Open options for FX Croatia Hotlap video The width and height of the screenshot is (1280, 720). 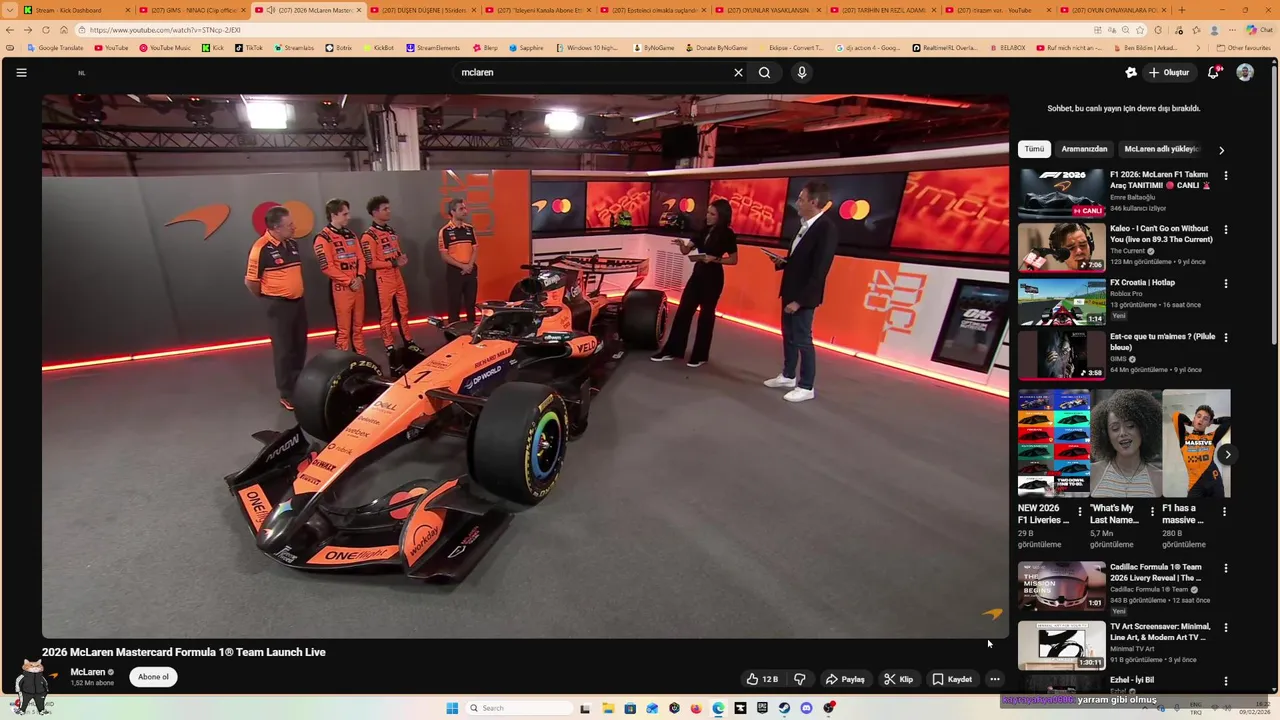point(1226,283)
